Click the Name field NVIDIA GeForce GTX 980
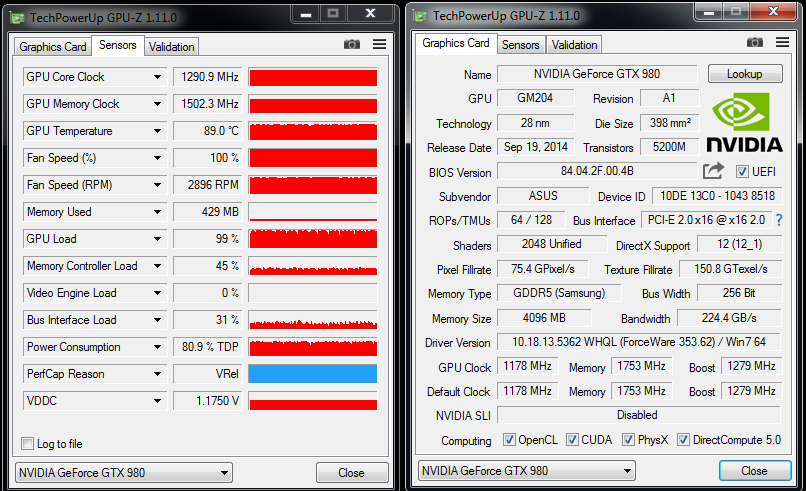 pos(597,74)
